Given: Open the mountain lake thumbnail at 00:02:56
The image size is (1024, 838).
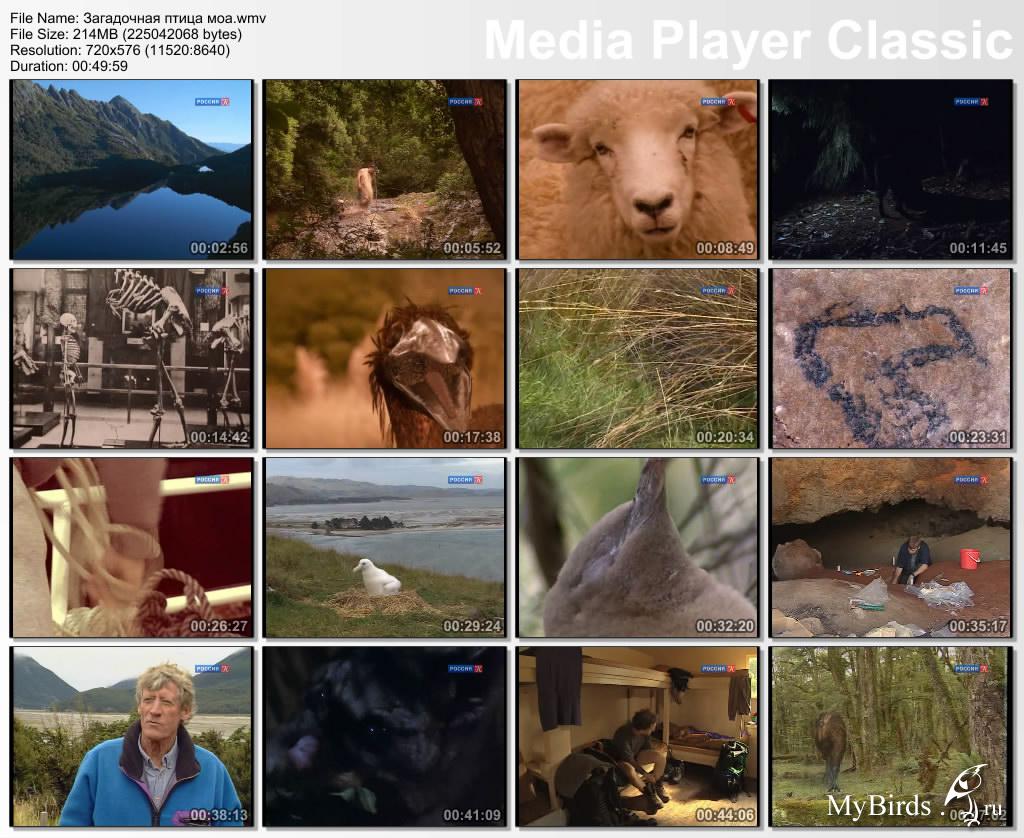Looking at the screenshot, I should (131, 169).
